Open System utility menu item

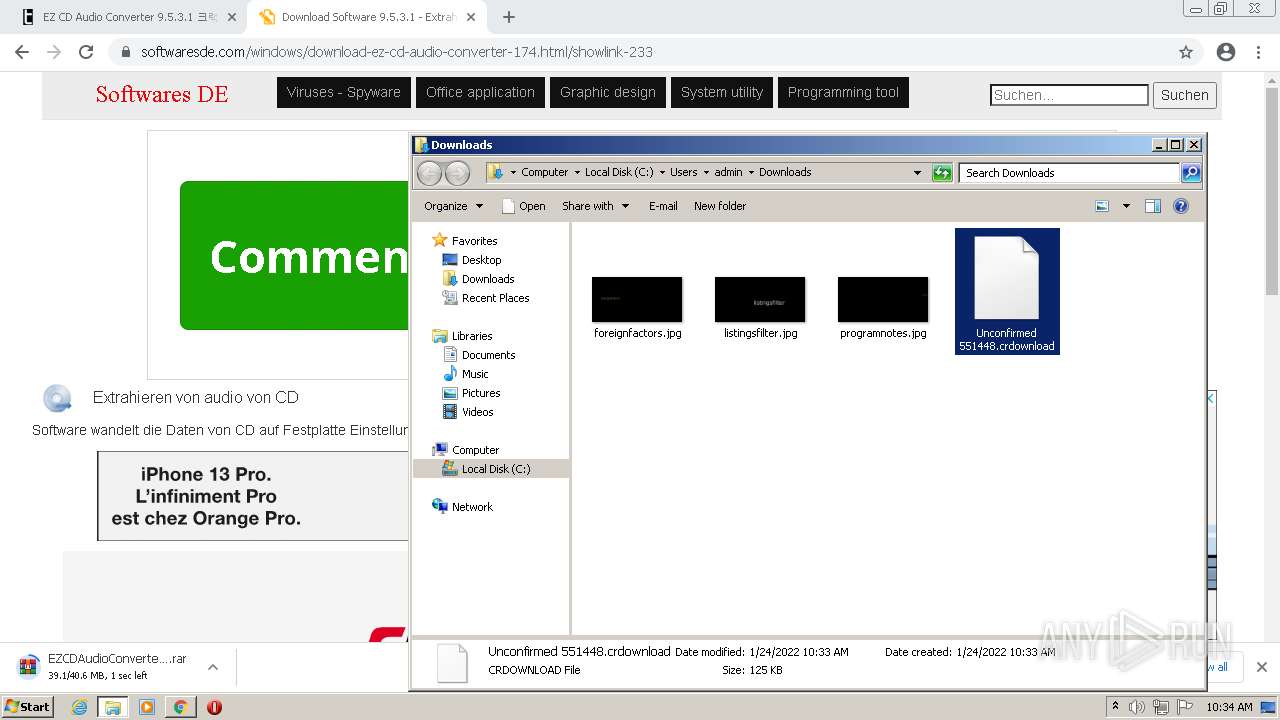click(722, 92)
